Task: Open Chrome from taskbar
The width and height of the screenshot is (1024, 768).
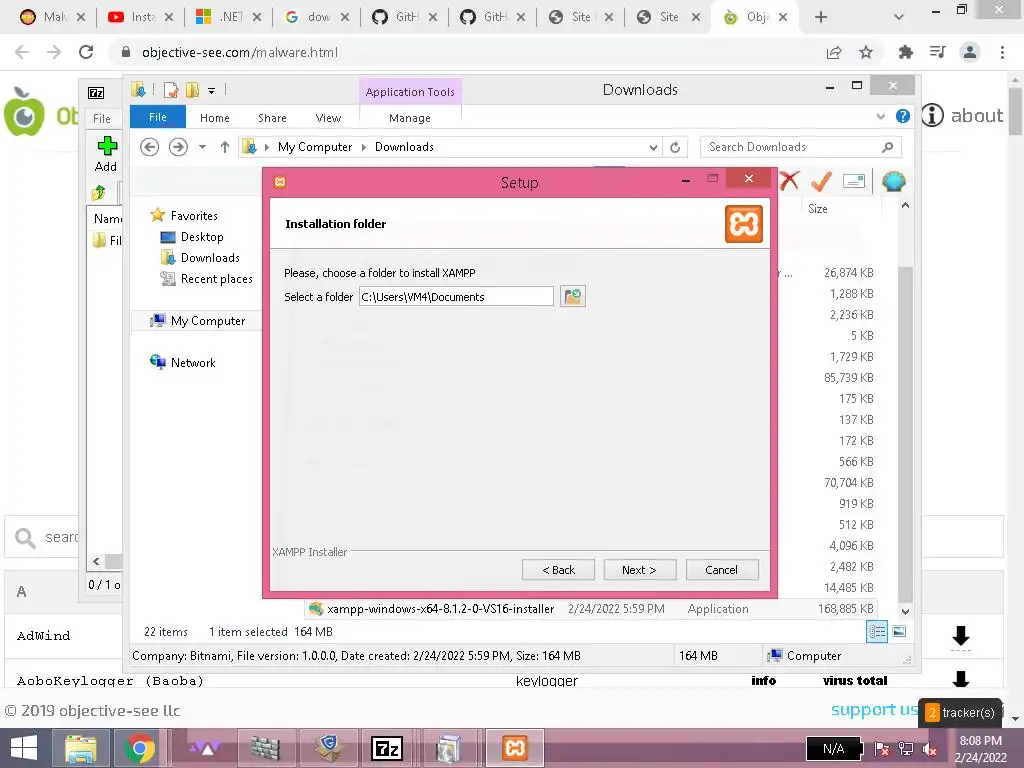Action: click(139, 748)
